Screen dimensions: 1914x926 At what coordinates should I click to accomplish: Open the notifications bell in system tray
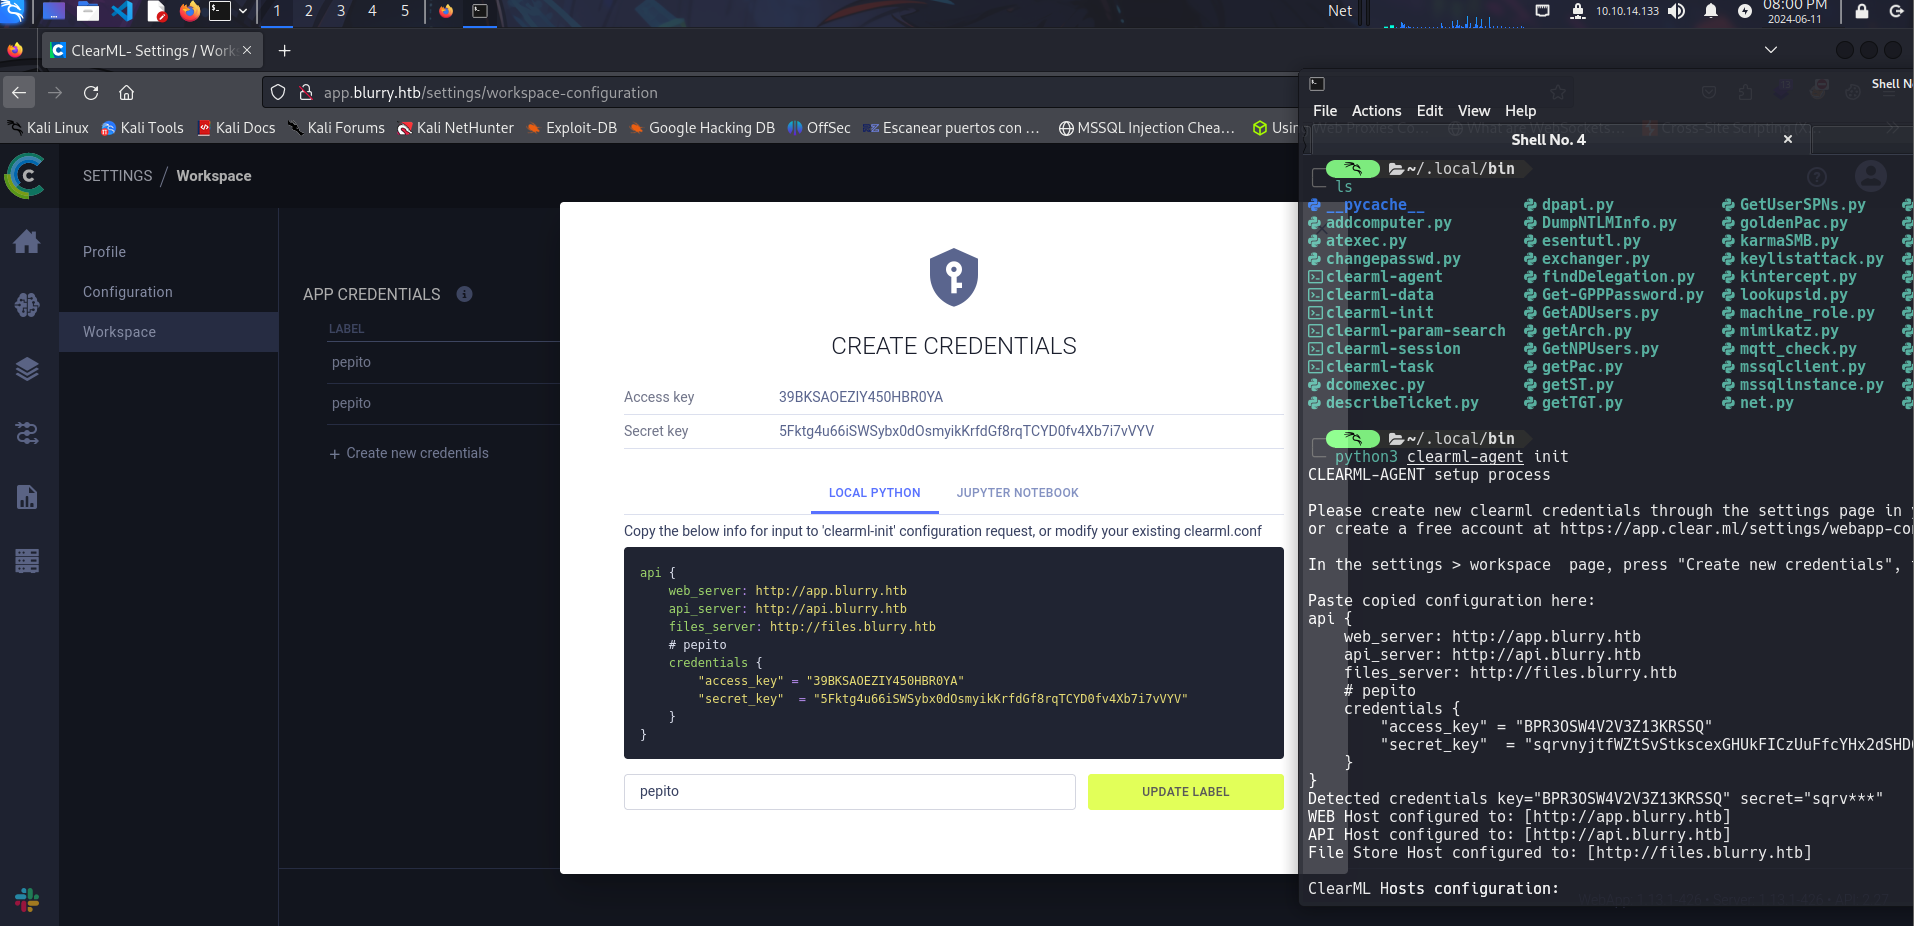(1711, 11)
